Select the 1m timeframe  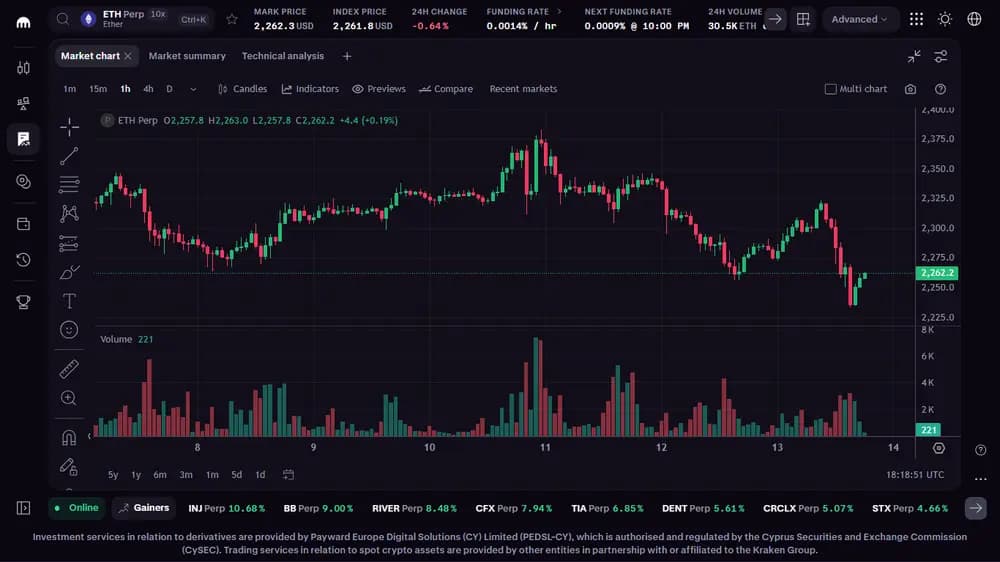(70, 89)
